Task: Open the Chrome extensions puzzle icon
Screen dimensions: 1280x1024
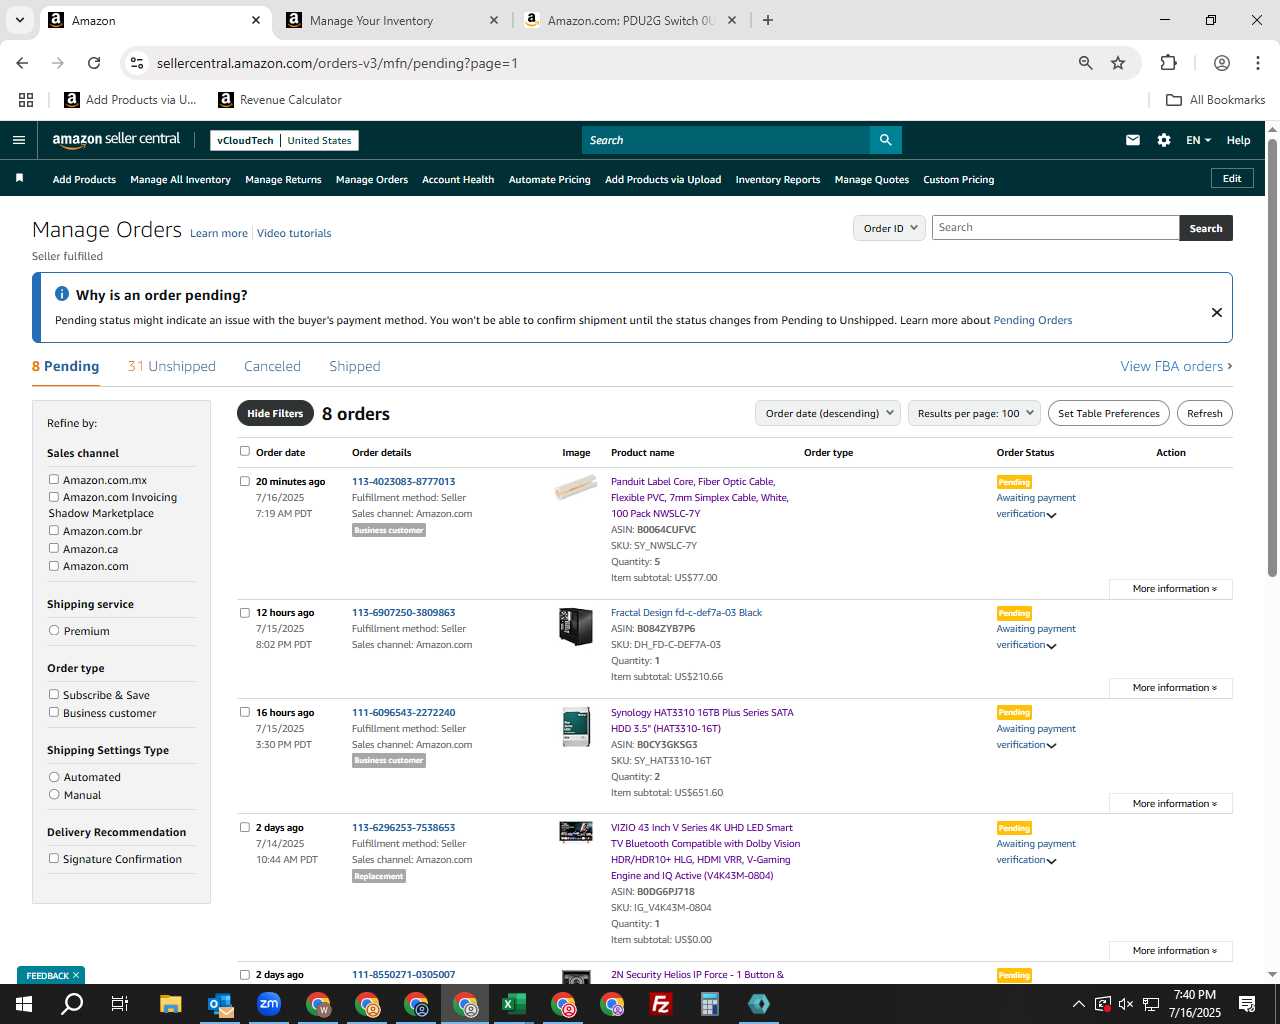Action: [1168, 63]
